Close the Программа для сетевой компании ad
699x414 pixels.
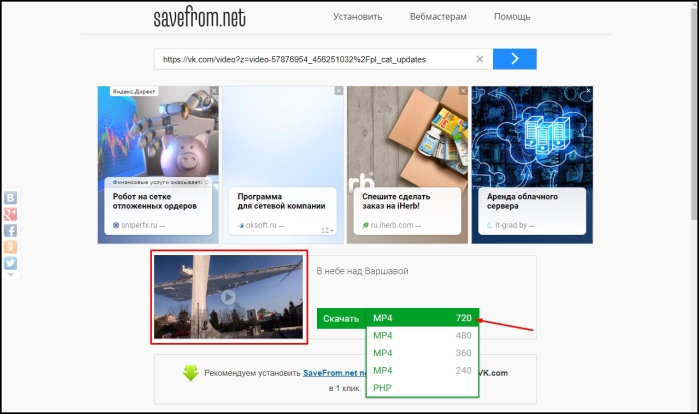(x=339, y=91)
